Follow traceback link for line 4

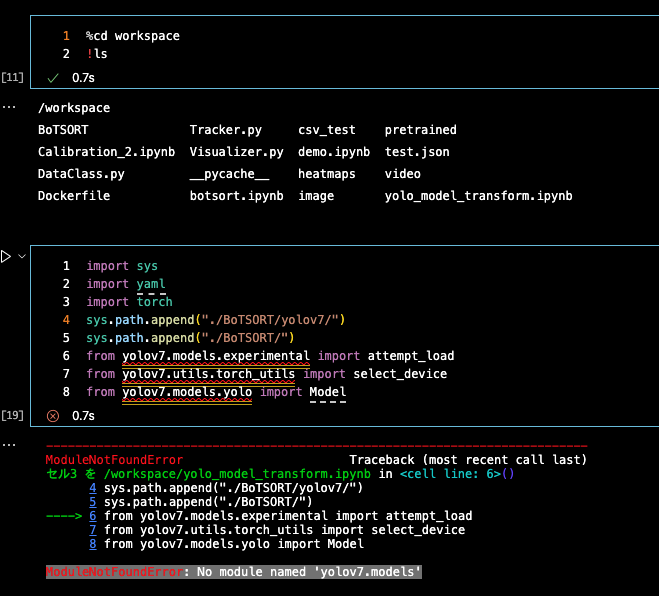pyautogui.click(x=92, y=487)
